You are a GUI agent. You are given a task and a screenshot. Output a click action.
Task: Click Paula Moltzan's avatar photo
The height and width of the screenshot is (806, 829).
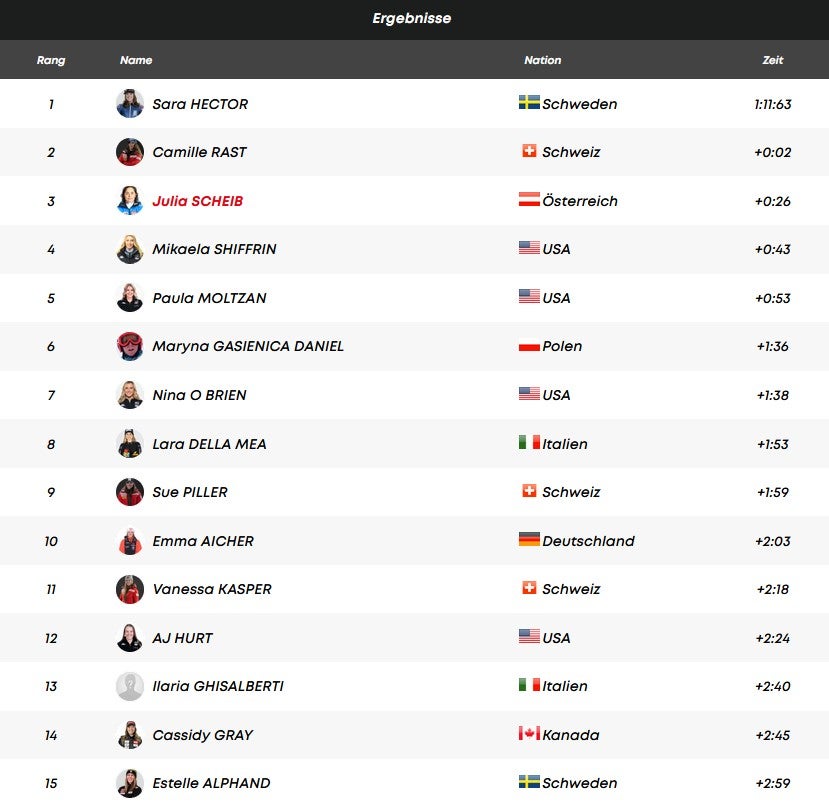(x=130, y=298)
